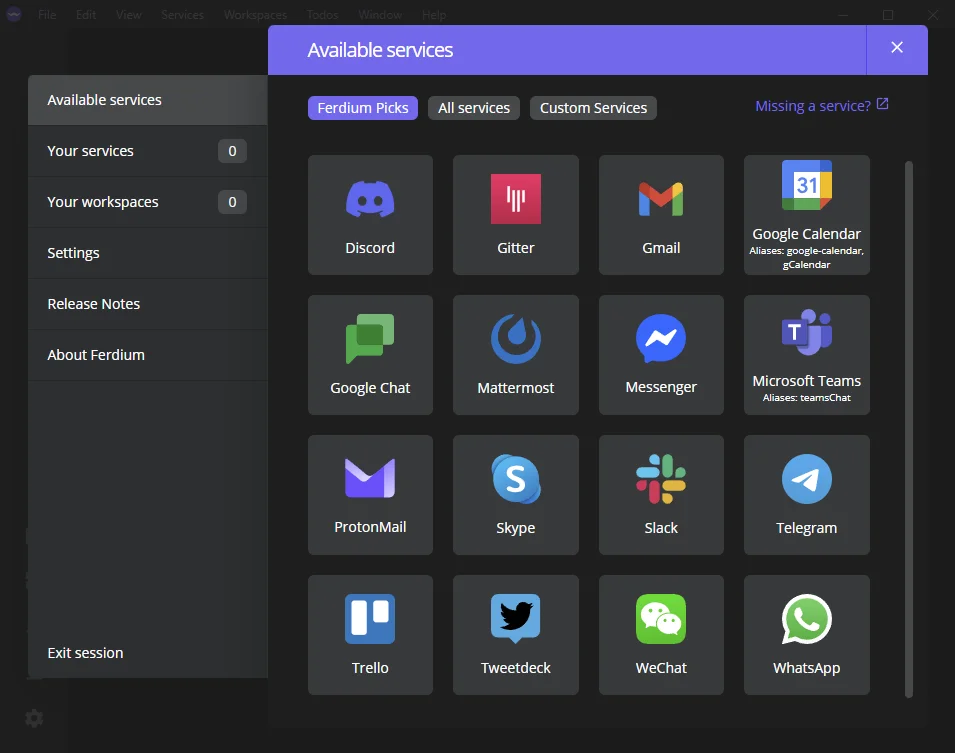Open settings via bottom-left gear icon
Viewport: 955px width, 753px height.
[x=34, y=718]
